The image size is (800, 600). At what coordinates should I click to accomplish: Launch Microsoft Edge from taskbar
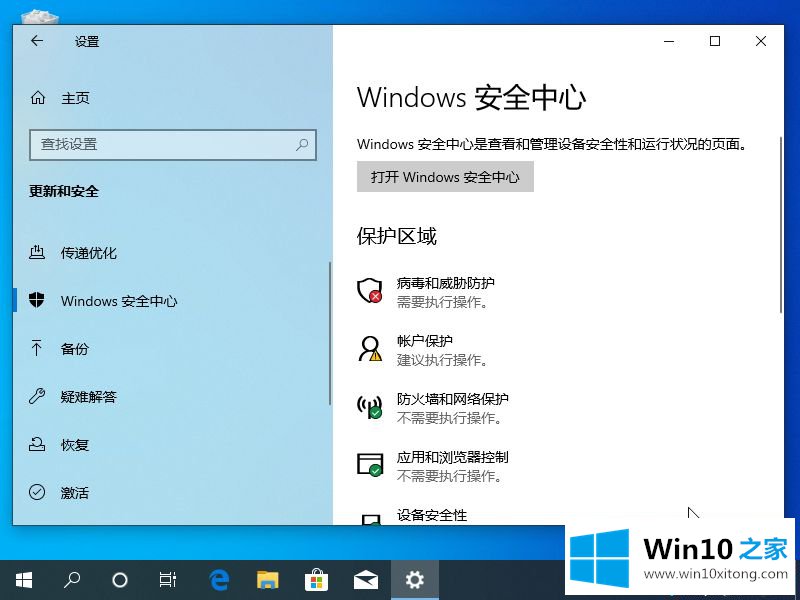pyautogui.click(x=219, y=580)
